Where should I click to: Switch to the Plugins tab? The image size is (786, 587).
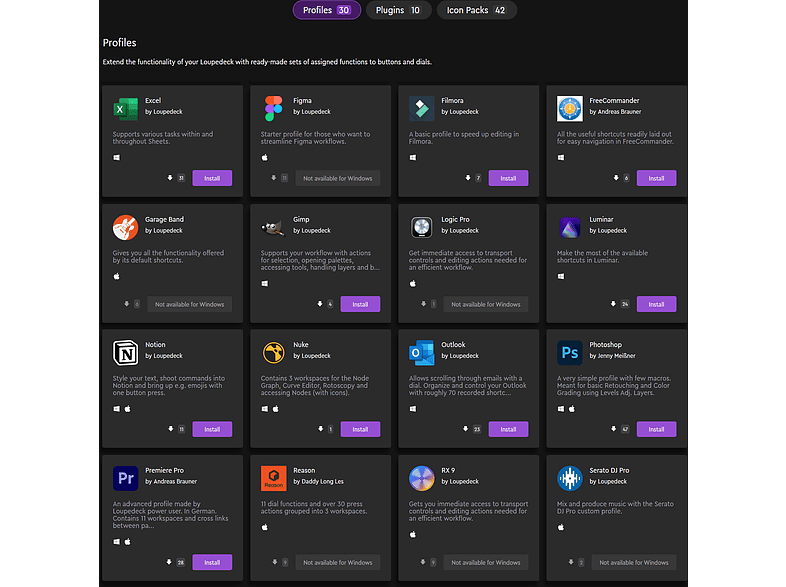(399, 10)
